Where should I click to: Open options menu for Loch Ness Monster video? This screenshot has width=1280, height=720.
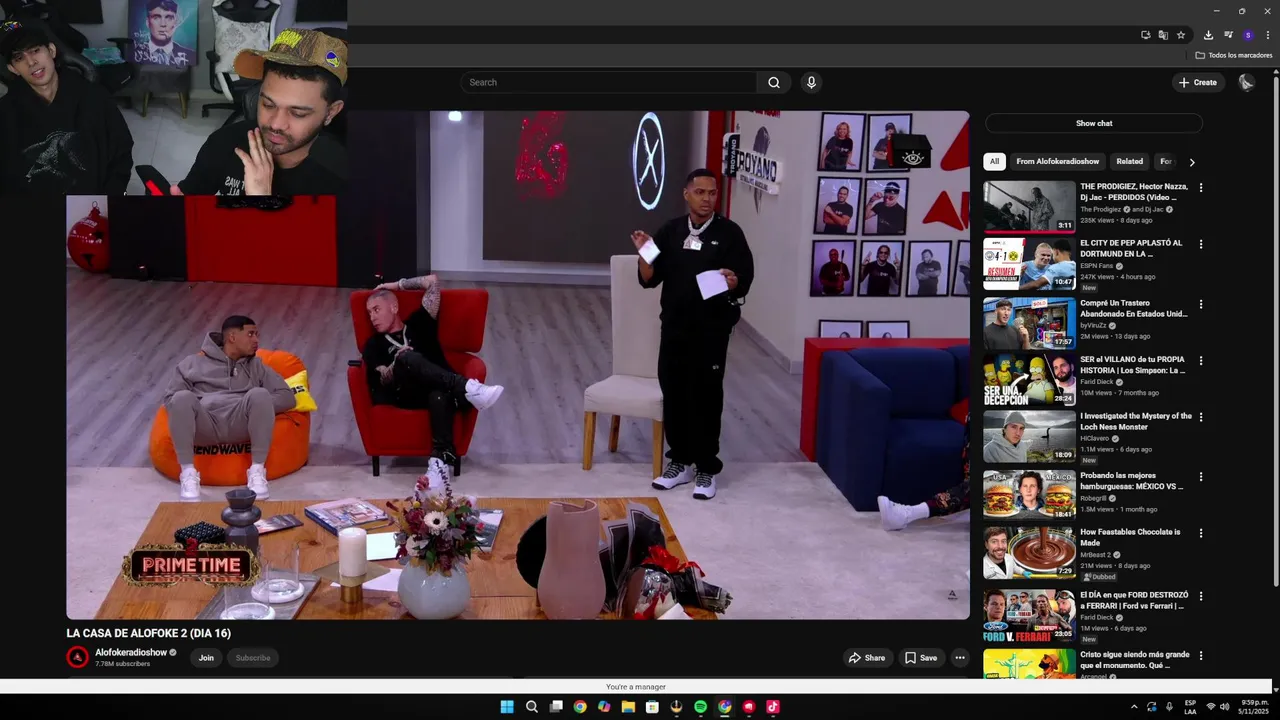point(1201,417)
